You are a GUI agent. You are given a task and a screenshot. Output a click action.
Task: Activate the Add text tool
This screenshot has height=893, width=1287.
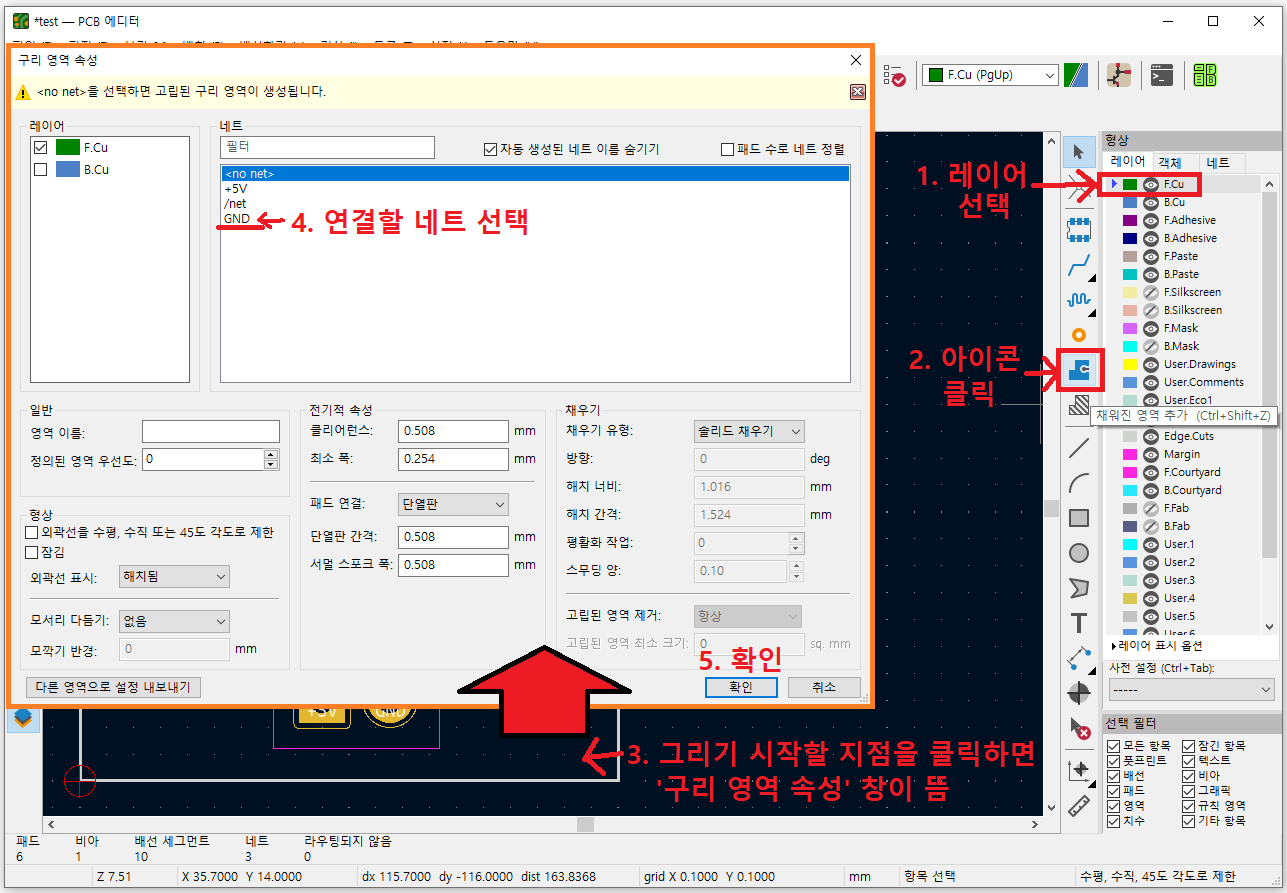(x=1078, y=623)
